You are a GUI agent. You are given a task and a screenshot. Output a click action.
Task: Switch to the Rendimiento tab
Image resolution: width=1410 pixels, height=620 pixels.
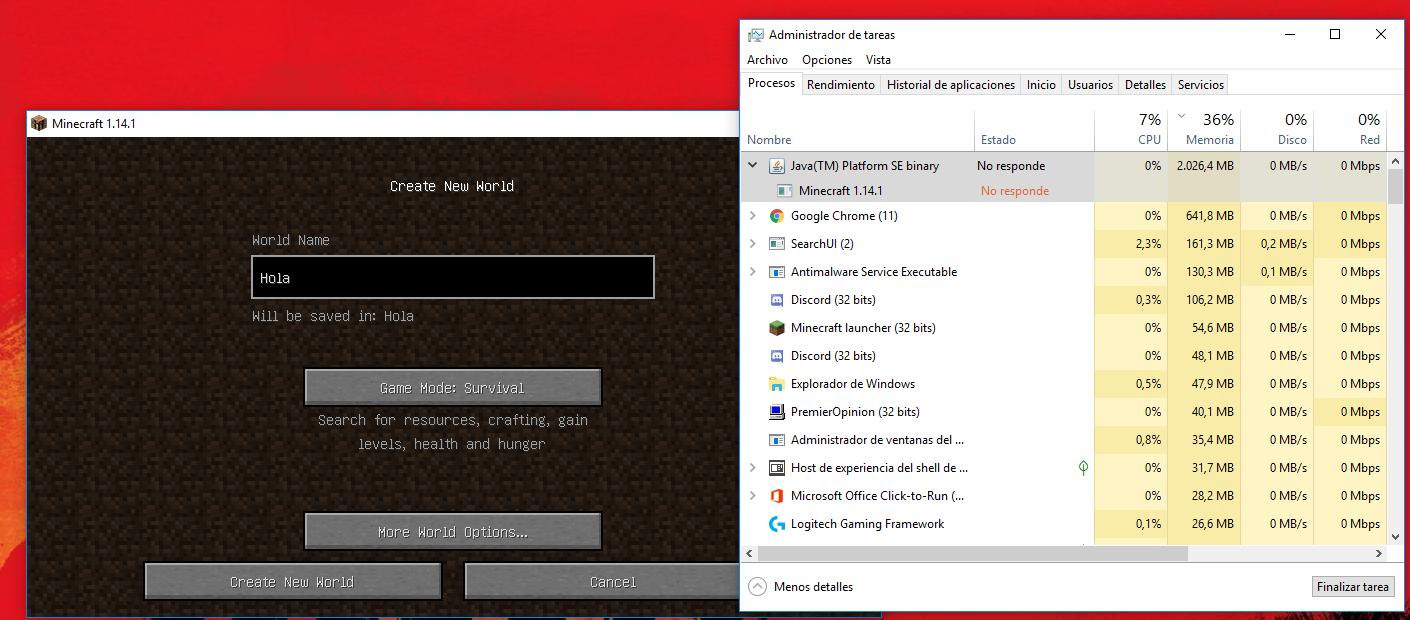(x=841, y=85)
